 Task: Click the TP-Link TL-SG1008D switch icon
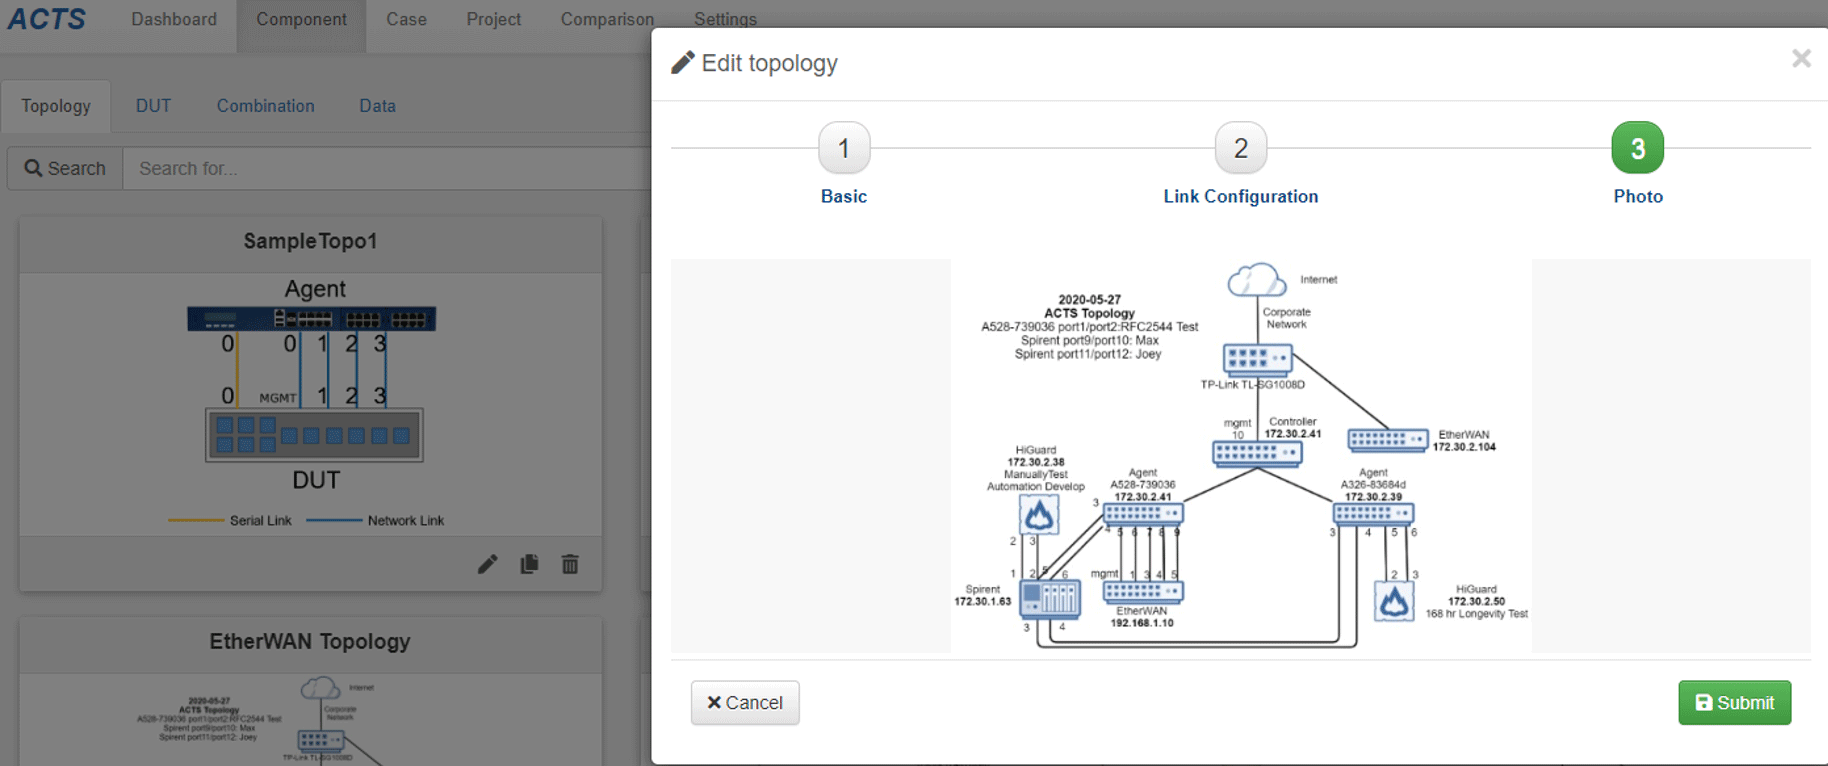click(x=1257, y=359)
